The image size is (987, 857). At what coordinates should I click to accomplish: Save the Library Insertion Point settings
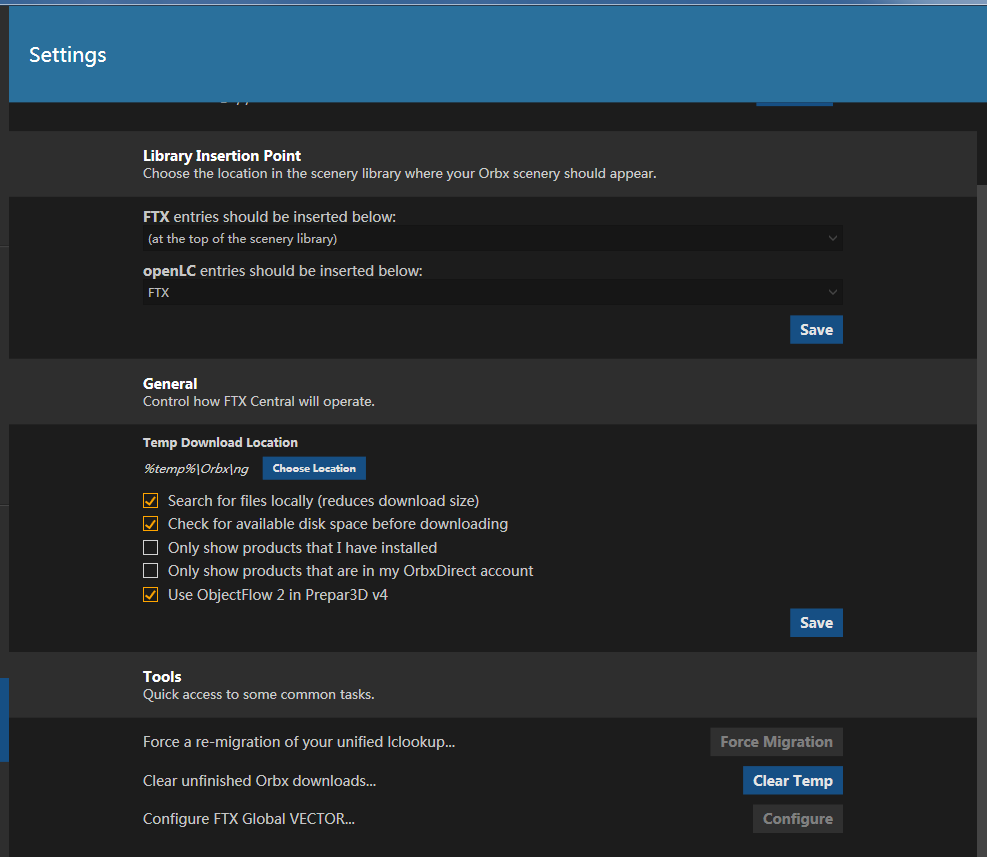[816, 330]
